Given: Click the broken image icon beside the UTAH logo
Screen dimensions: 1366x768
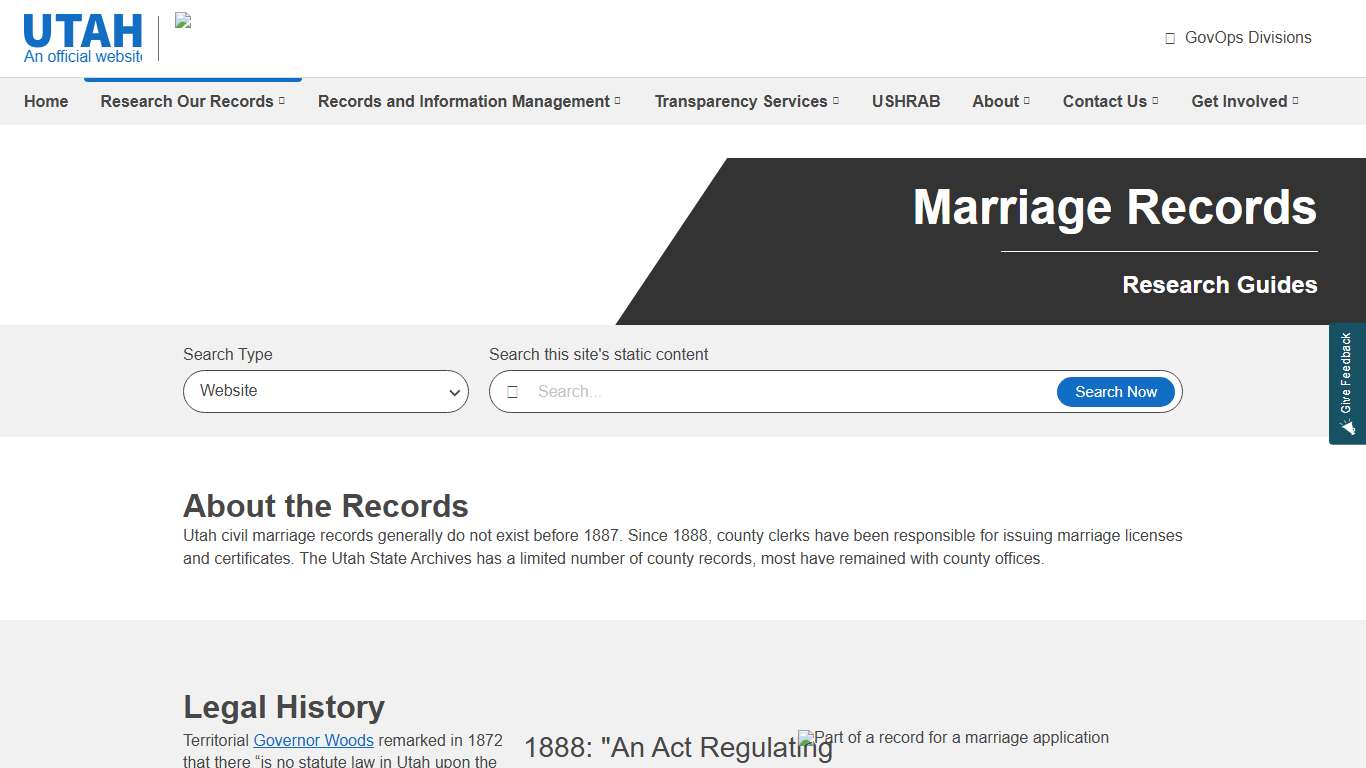Looking at the screenshot, I should click(x=181, y=20).
